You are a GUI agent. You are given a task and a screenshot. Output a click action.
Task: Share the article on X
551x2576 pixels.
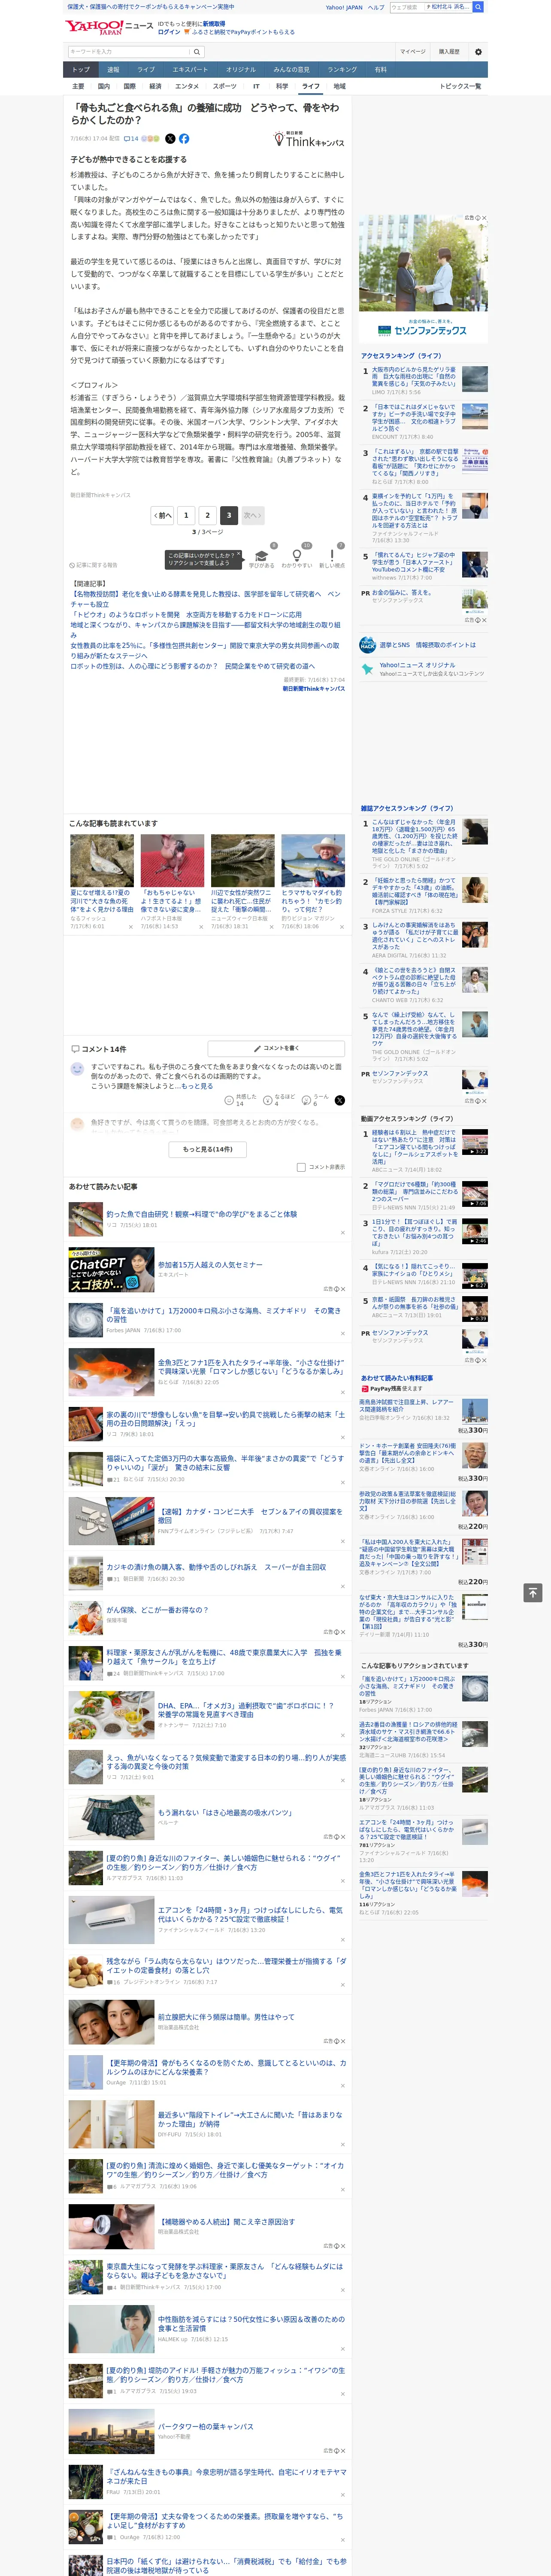click(170, 139)
